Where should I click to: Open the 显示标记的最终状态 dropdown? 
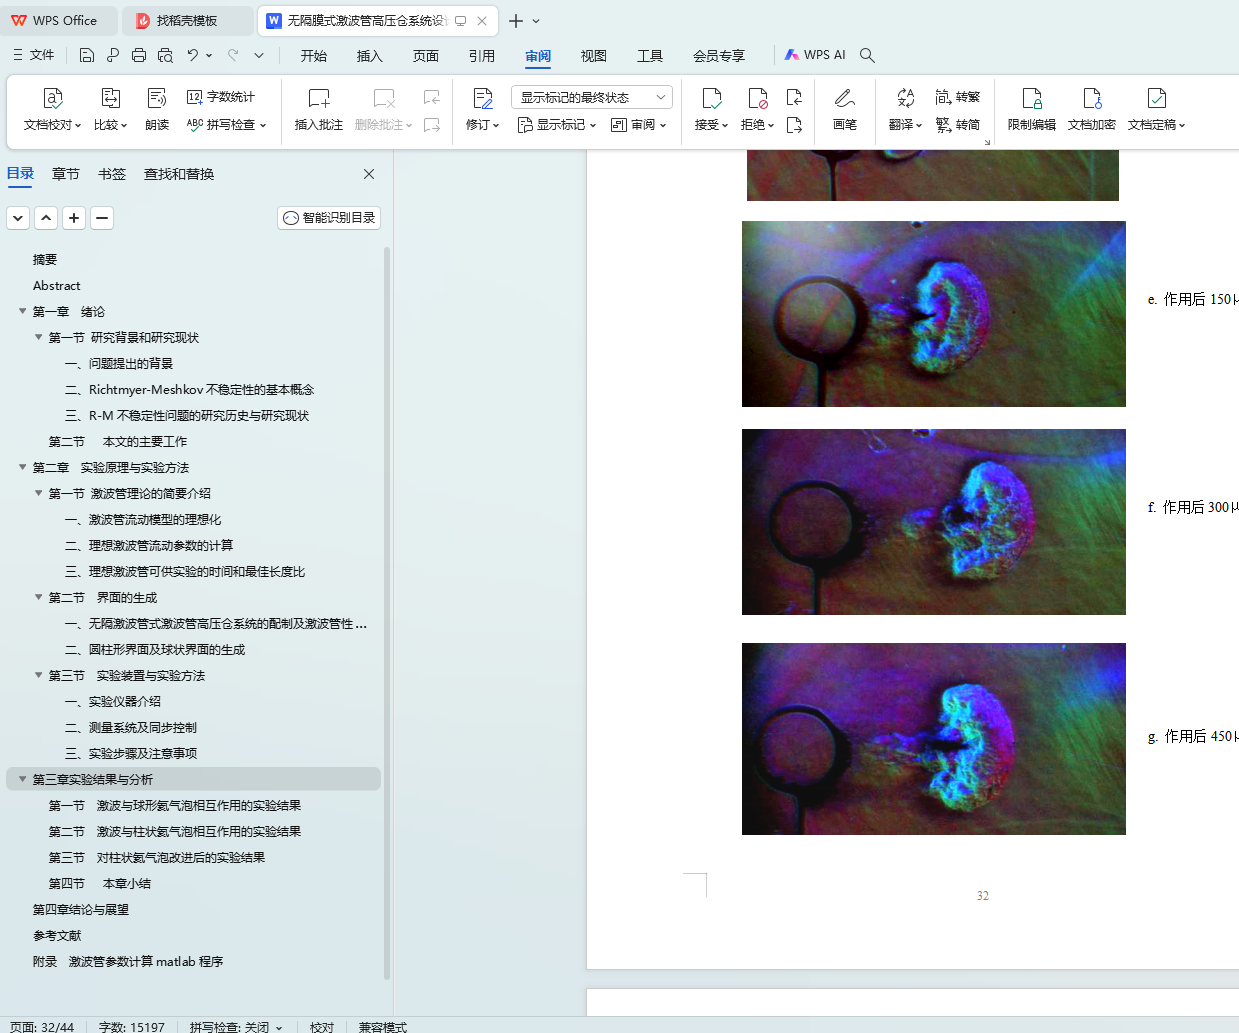592,97
